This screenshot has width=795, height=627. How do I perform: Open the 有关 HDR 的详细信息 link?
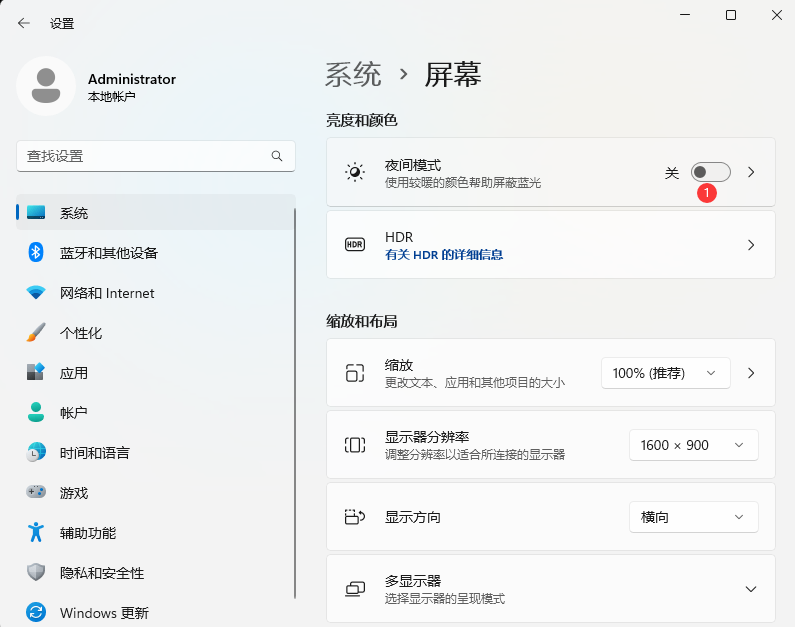click(444, 254)
